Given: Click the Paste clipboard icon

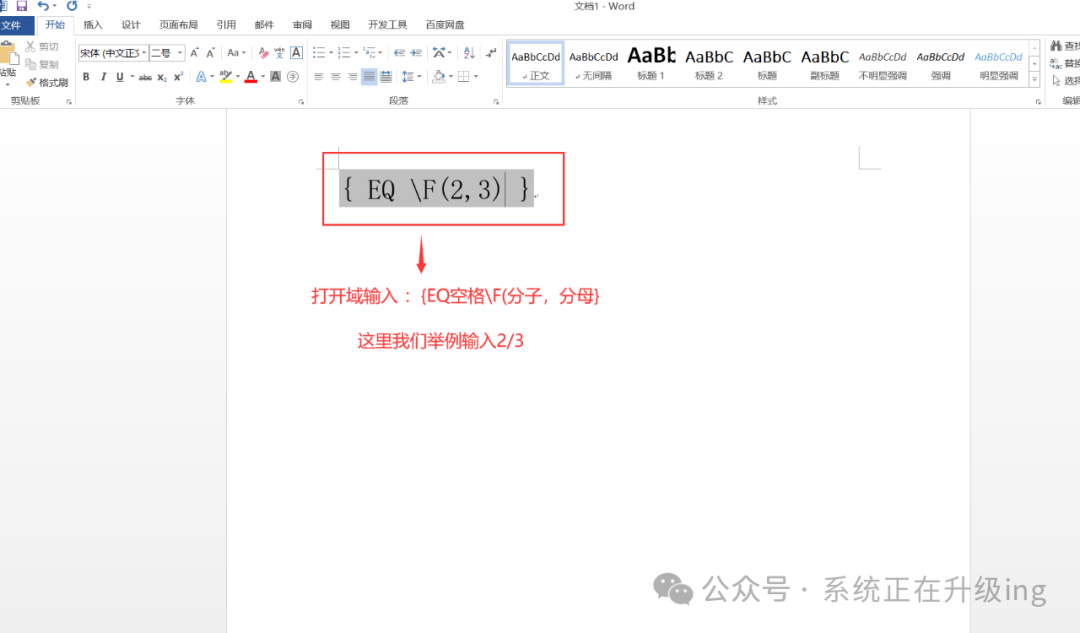Looking at the screenshot, I should pos(9,55).
